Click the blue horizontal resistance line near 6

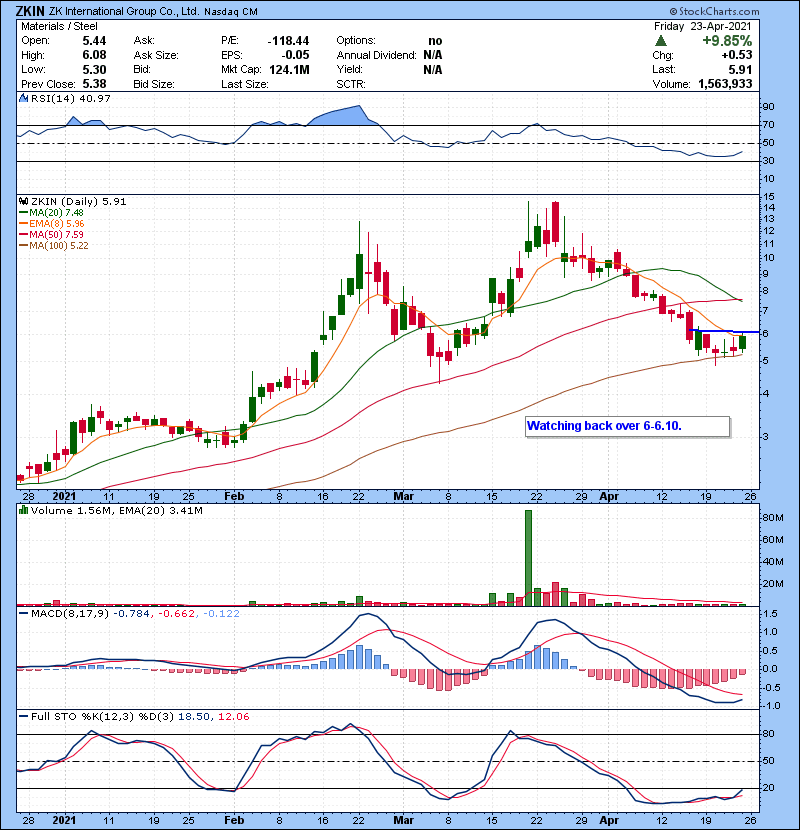[x=724, y=331]
